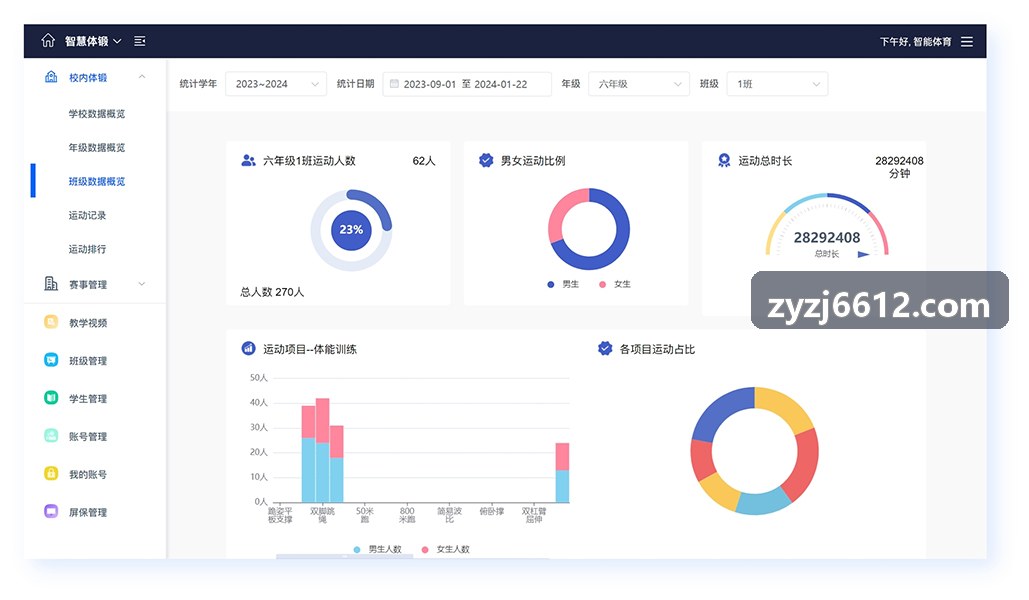
Task: Click the 班级管理 icon
Action: 51,360
